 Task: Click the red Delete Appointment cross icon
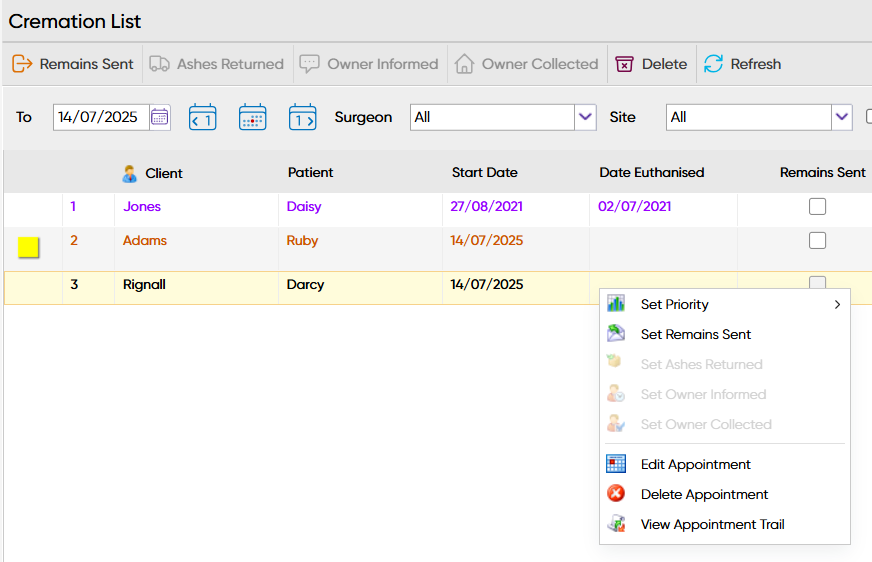[x=616, y=493]
